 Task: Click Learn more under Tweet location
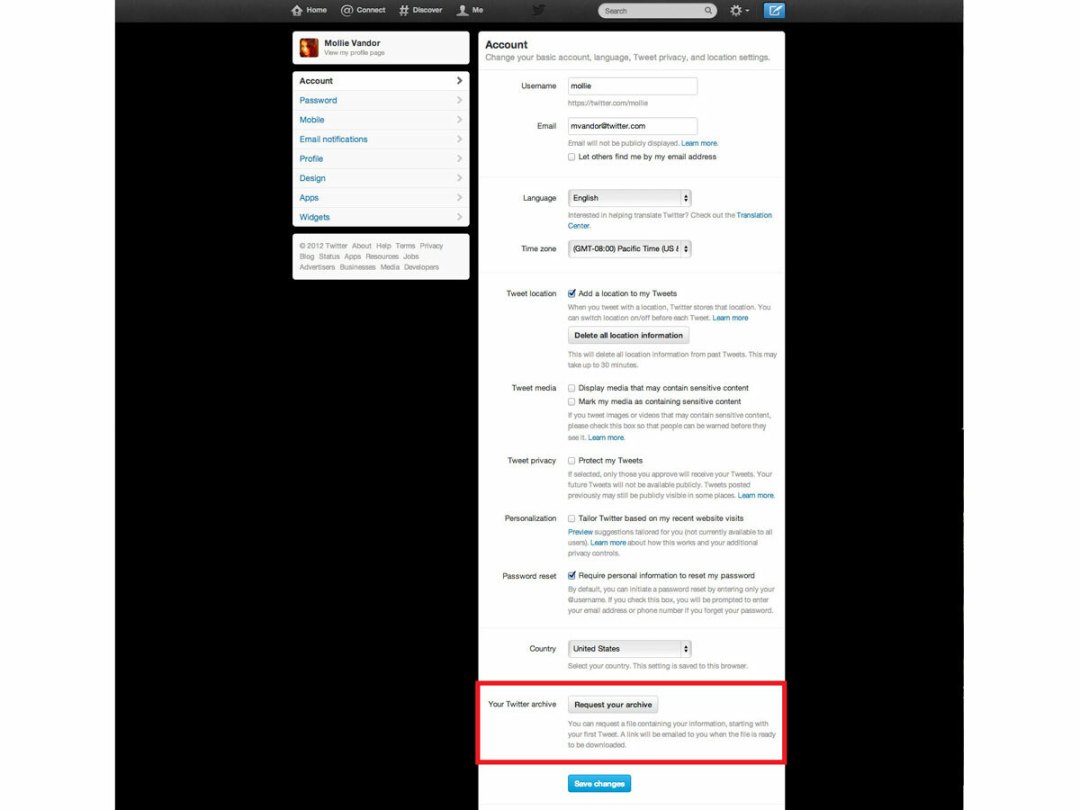coord(730,318)
